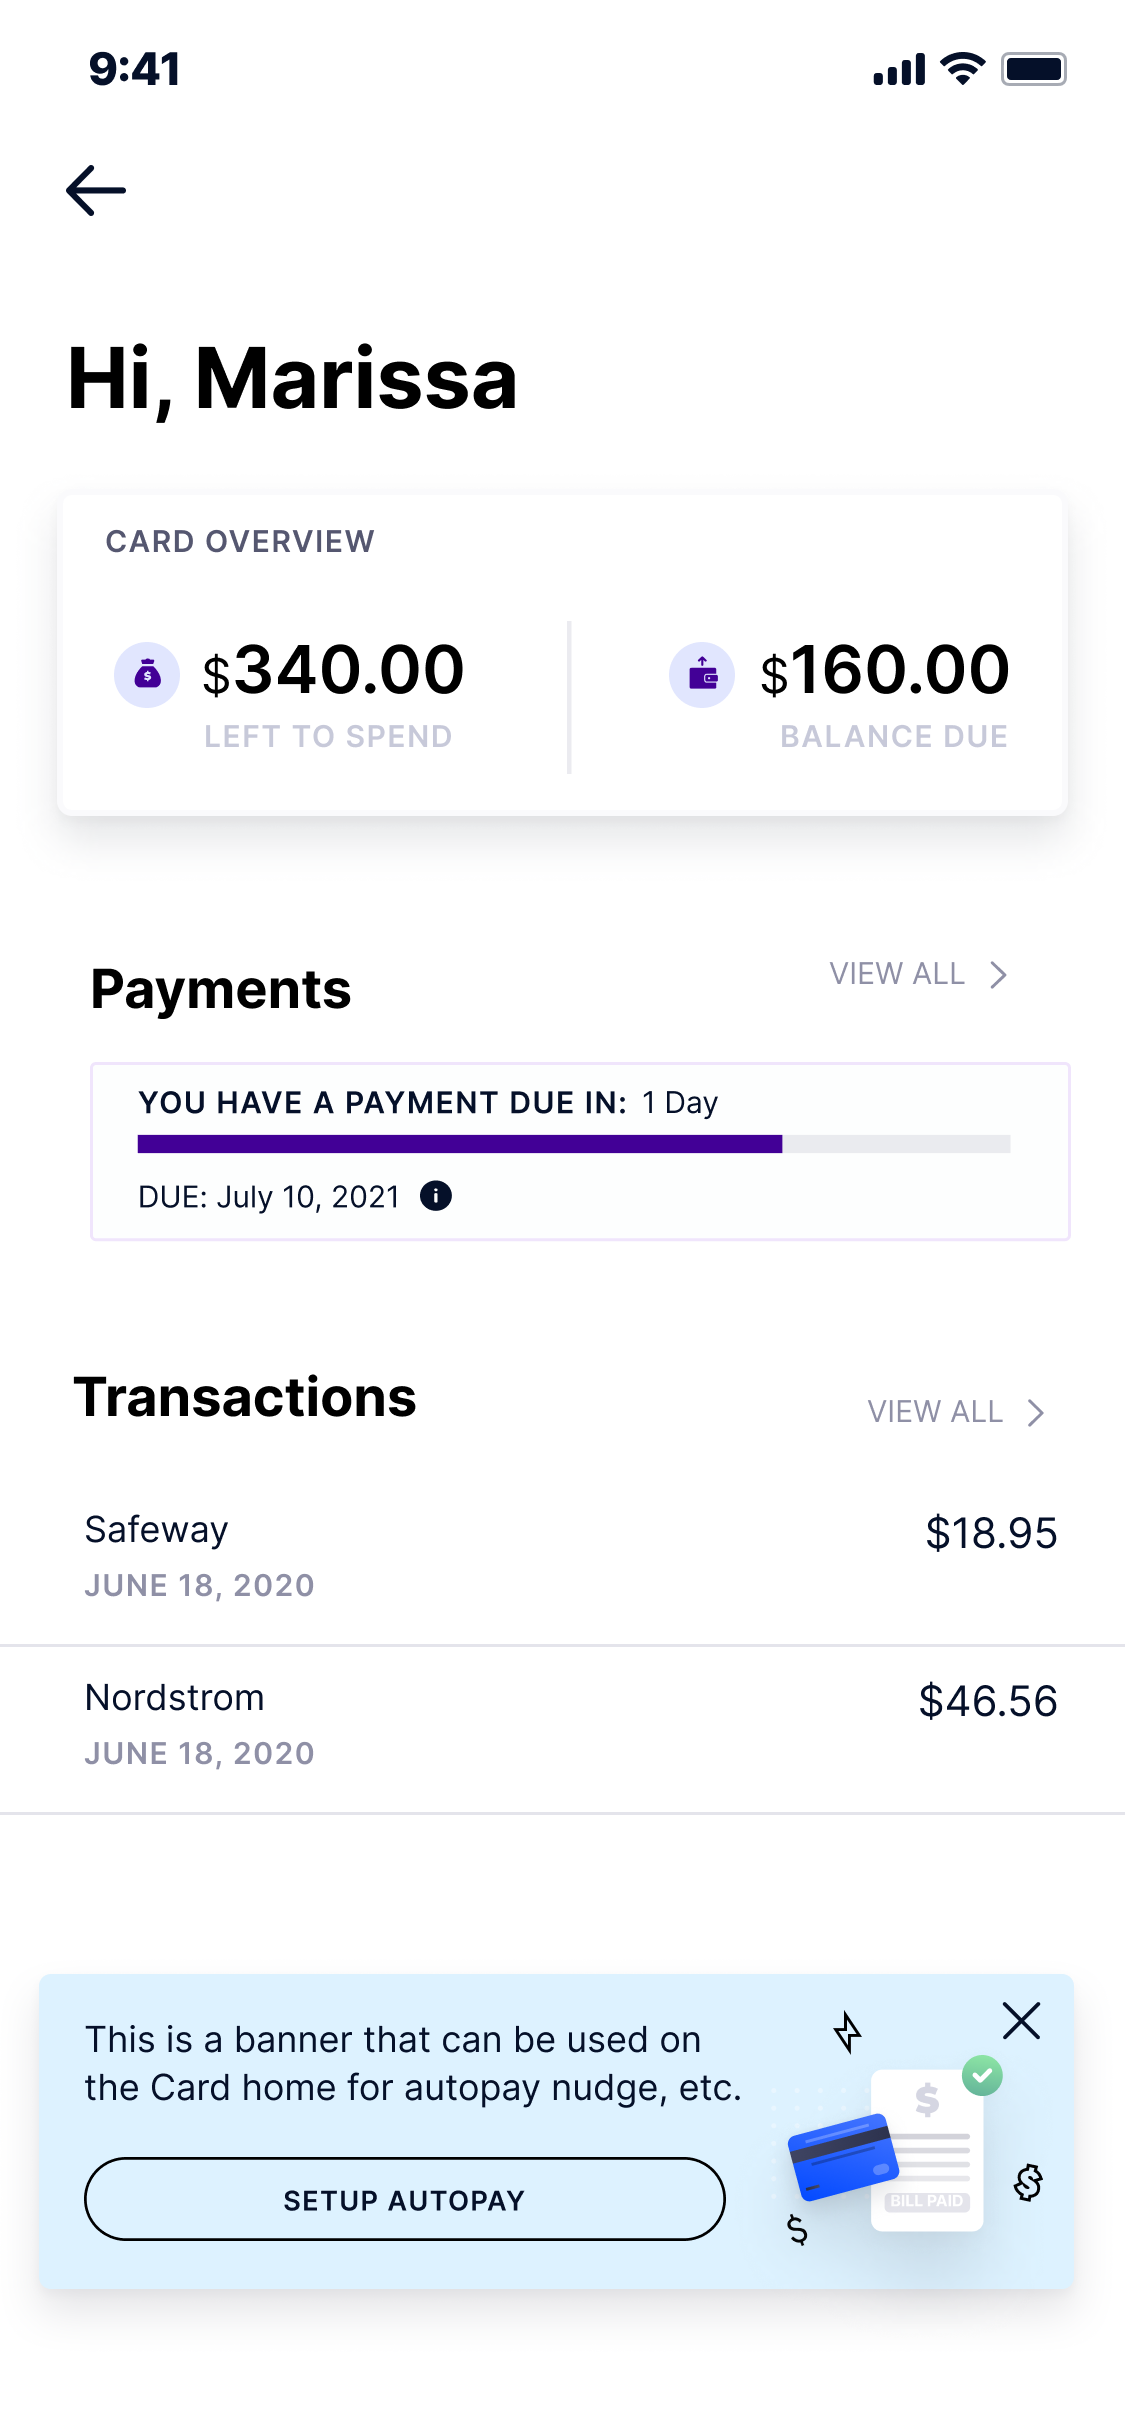
Task: Expand Transactions with the chevron arrow
Action: click(x=1036, y=1412)
